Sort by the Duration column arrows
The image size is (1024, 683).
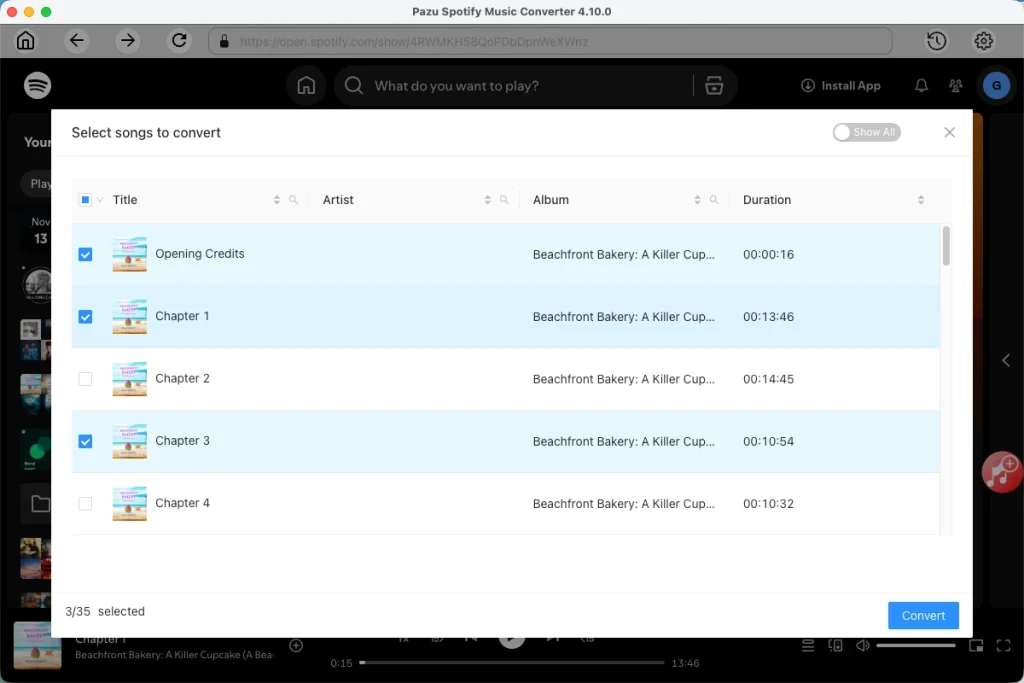coord(921,200)
